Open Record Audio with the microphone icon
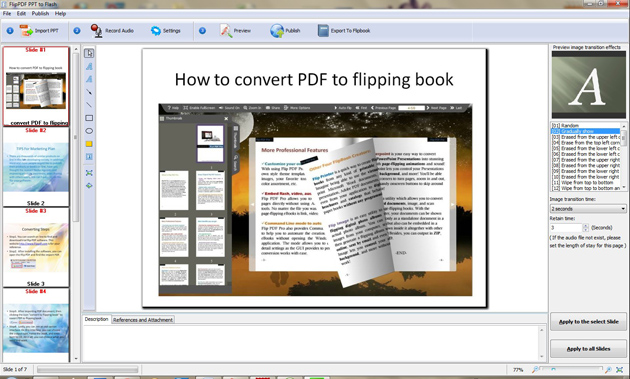 click(112, 31)
